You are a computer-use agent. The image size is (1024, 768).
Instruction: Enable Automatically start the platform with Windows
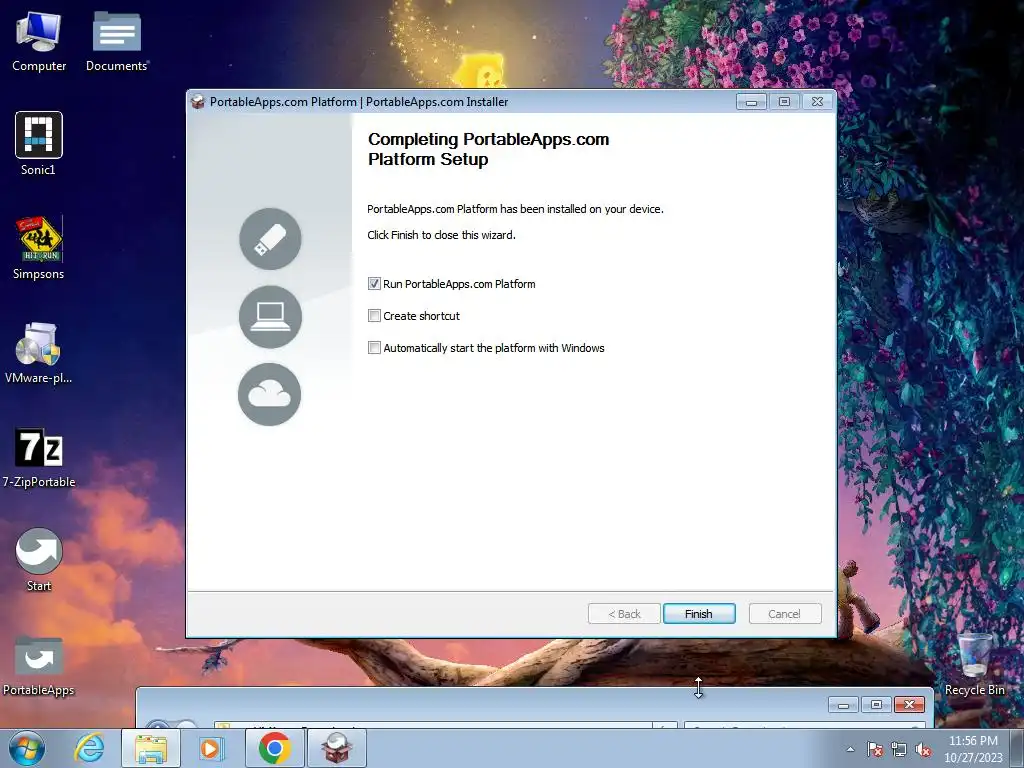pos(374,347)
